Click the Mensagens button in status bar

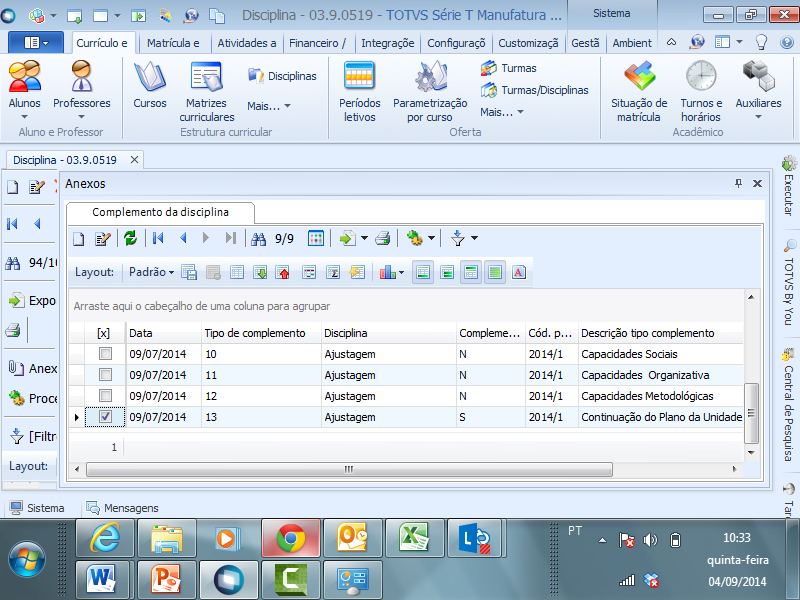point(123,508)
